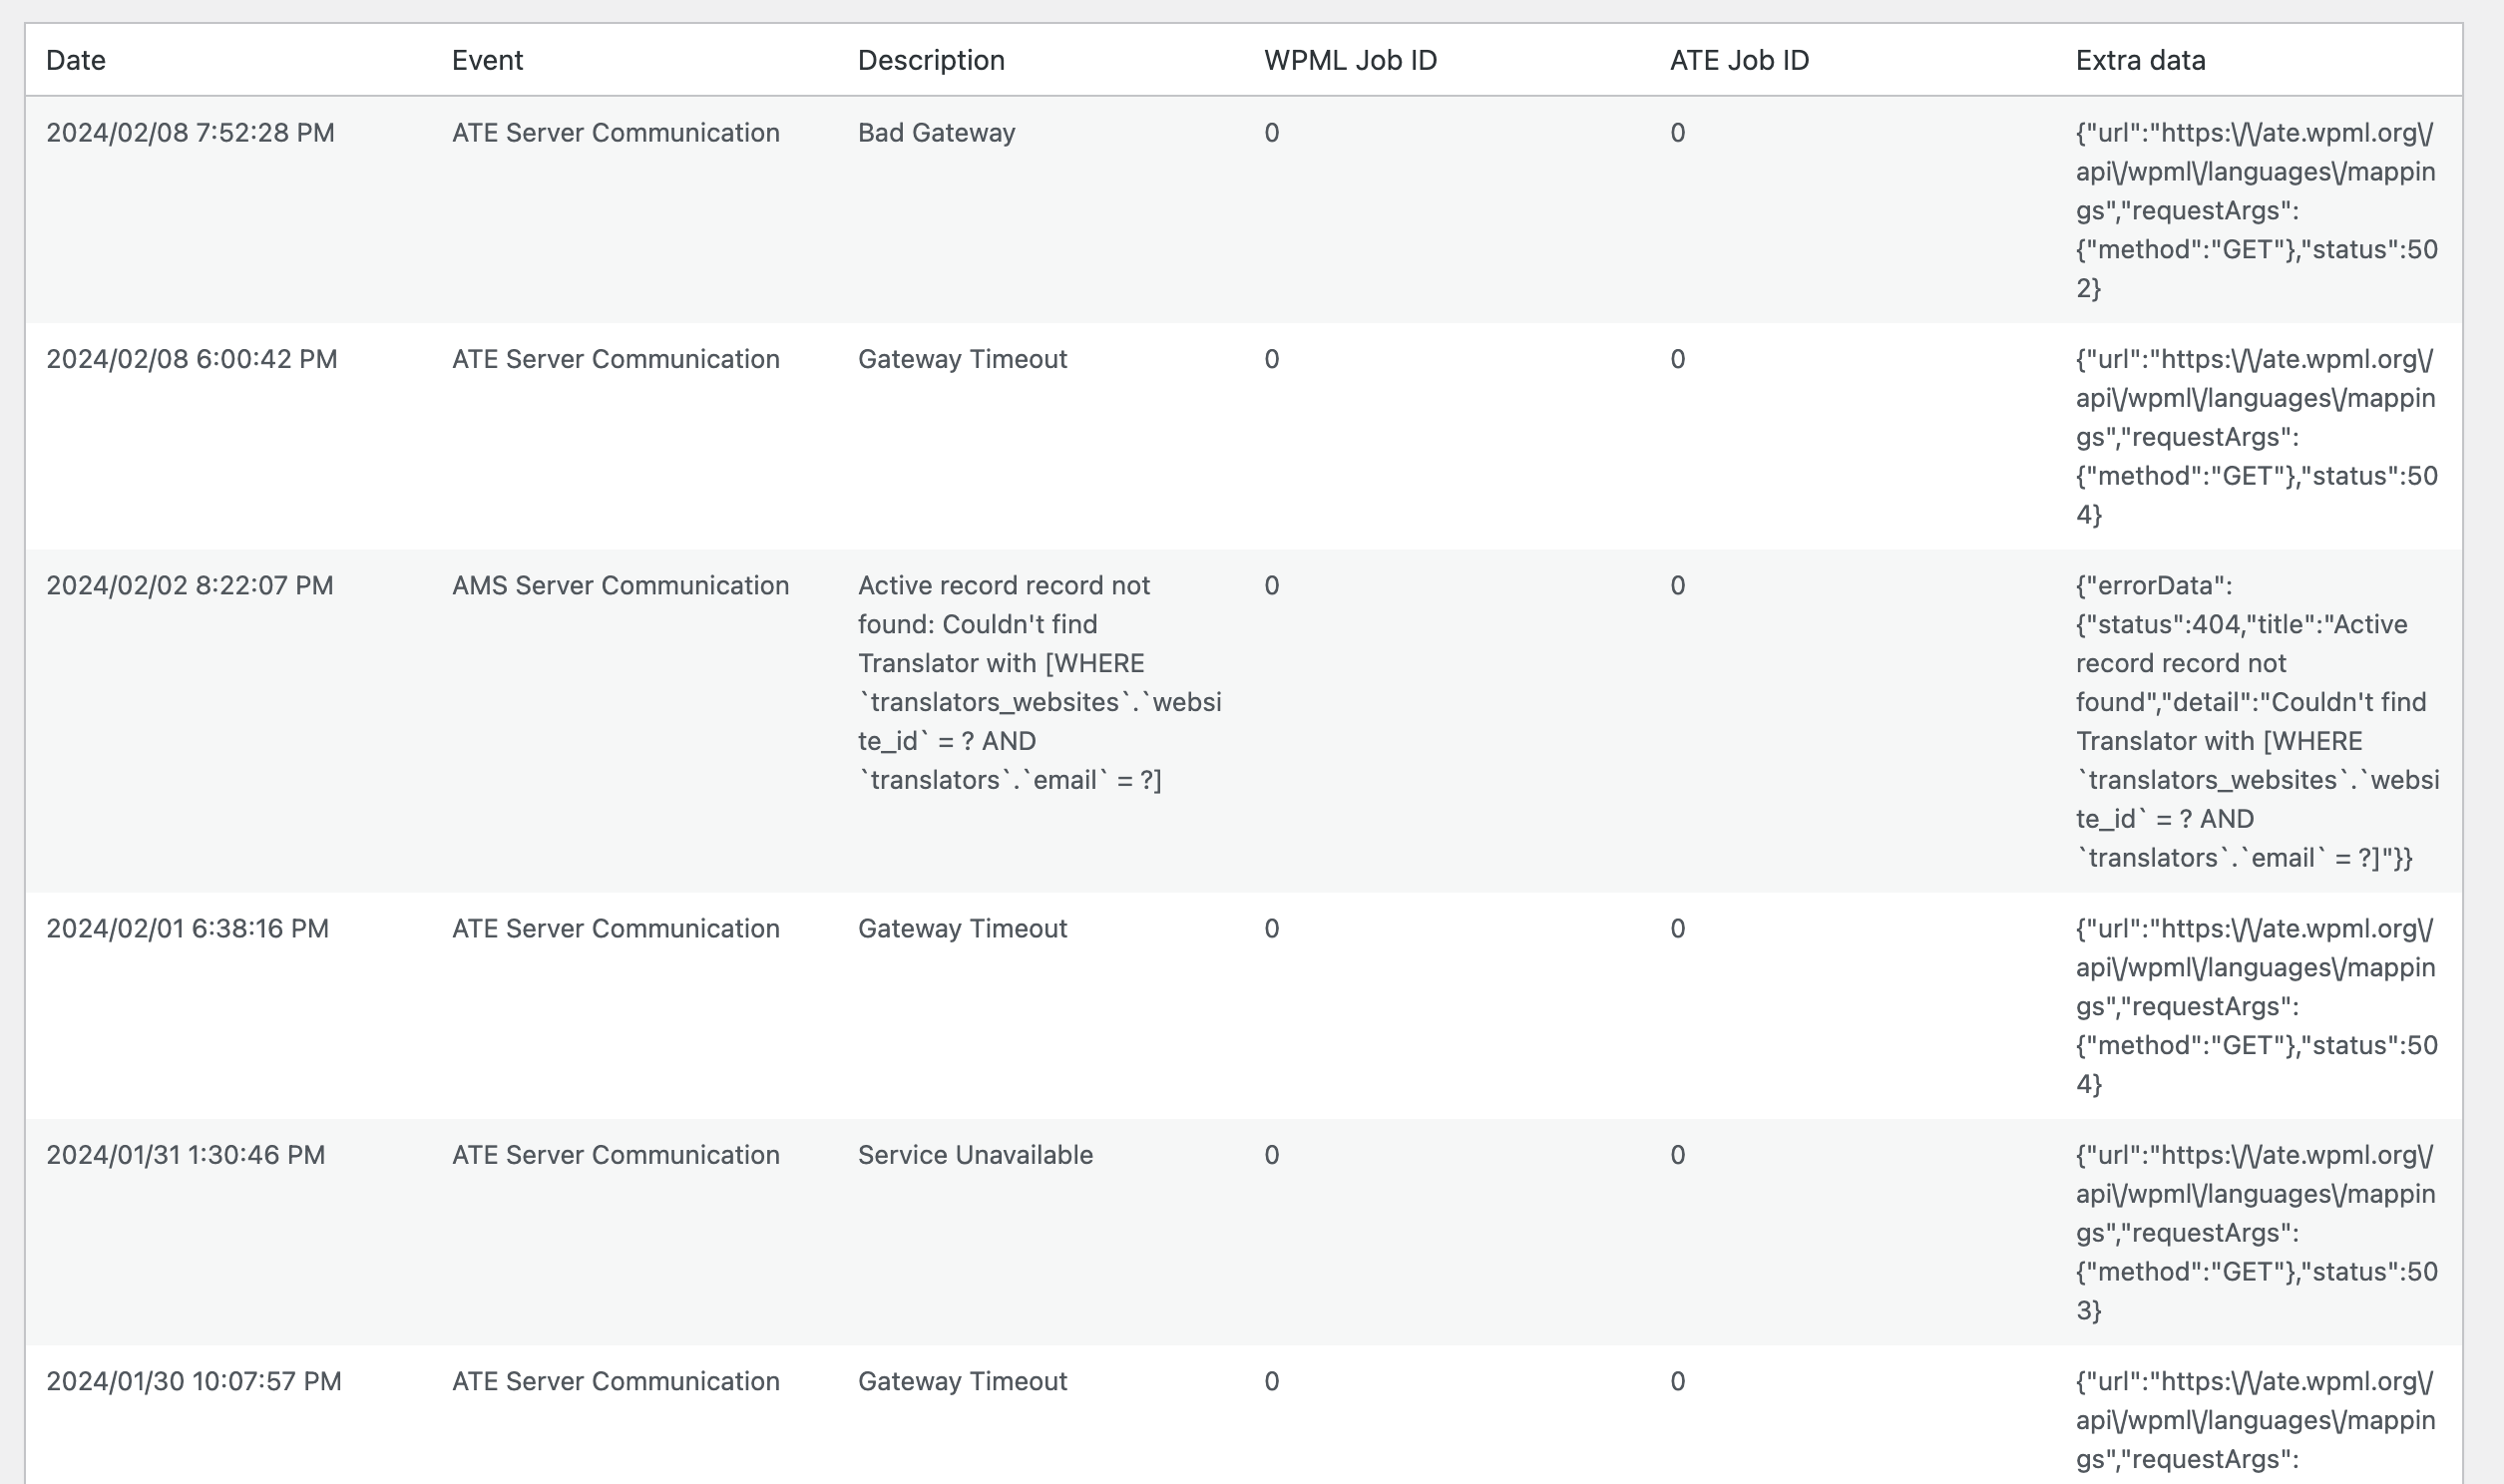Click ATE Server Communication in the 2024/01/30 row
The height and width of the screenshot is (1484, 2504).
pos(615,1381)
